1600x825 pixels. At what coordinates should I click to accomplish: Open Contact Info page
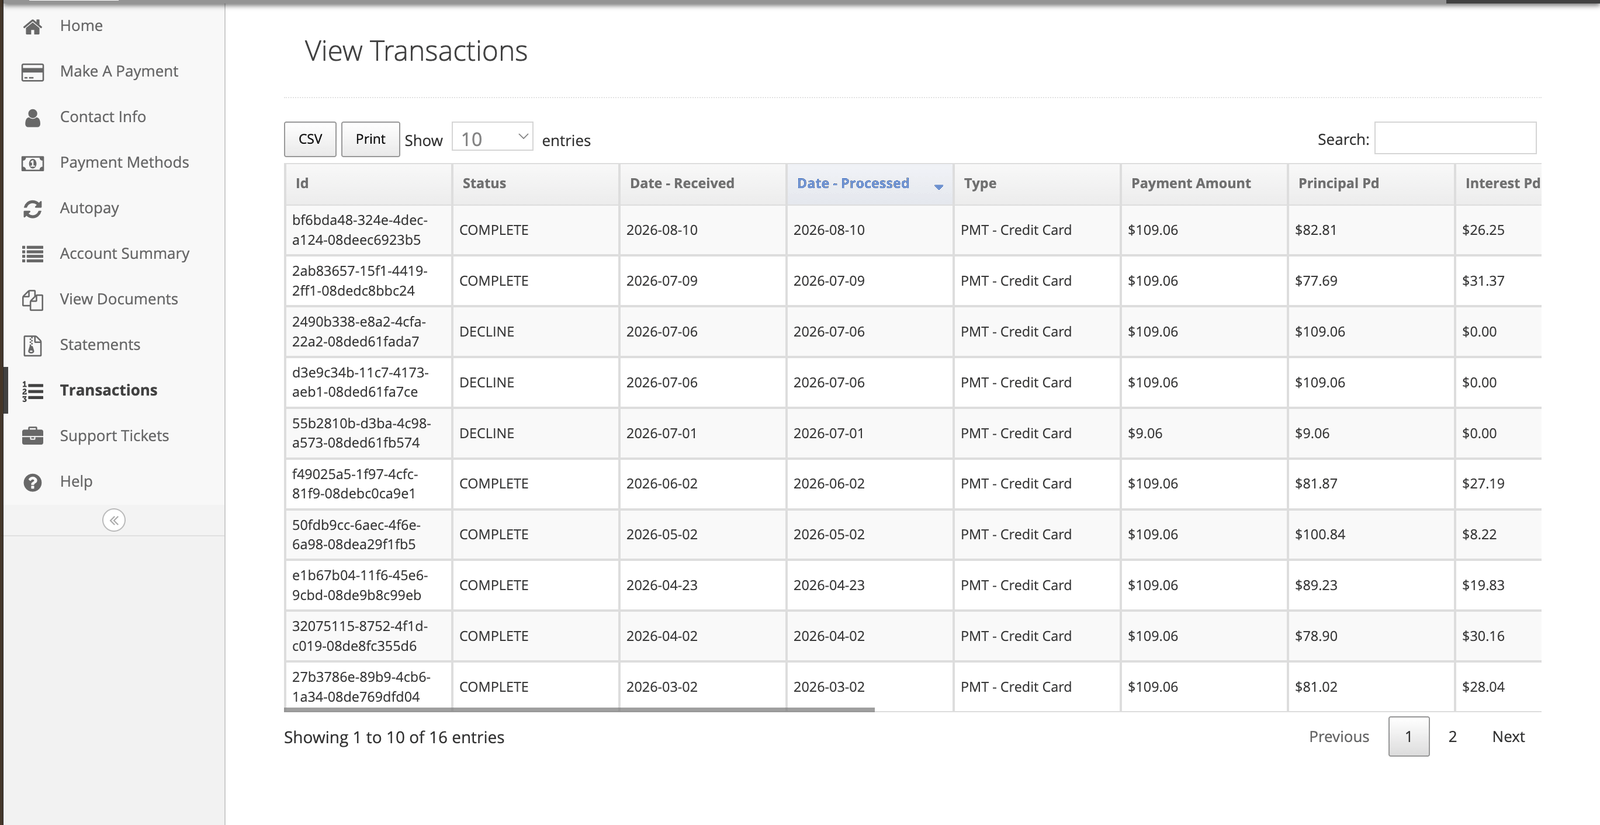103,117
